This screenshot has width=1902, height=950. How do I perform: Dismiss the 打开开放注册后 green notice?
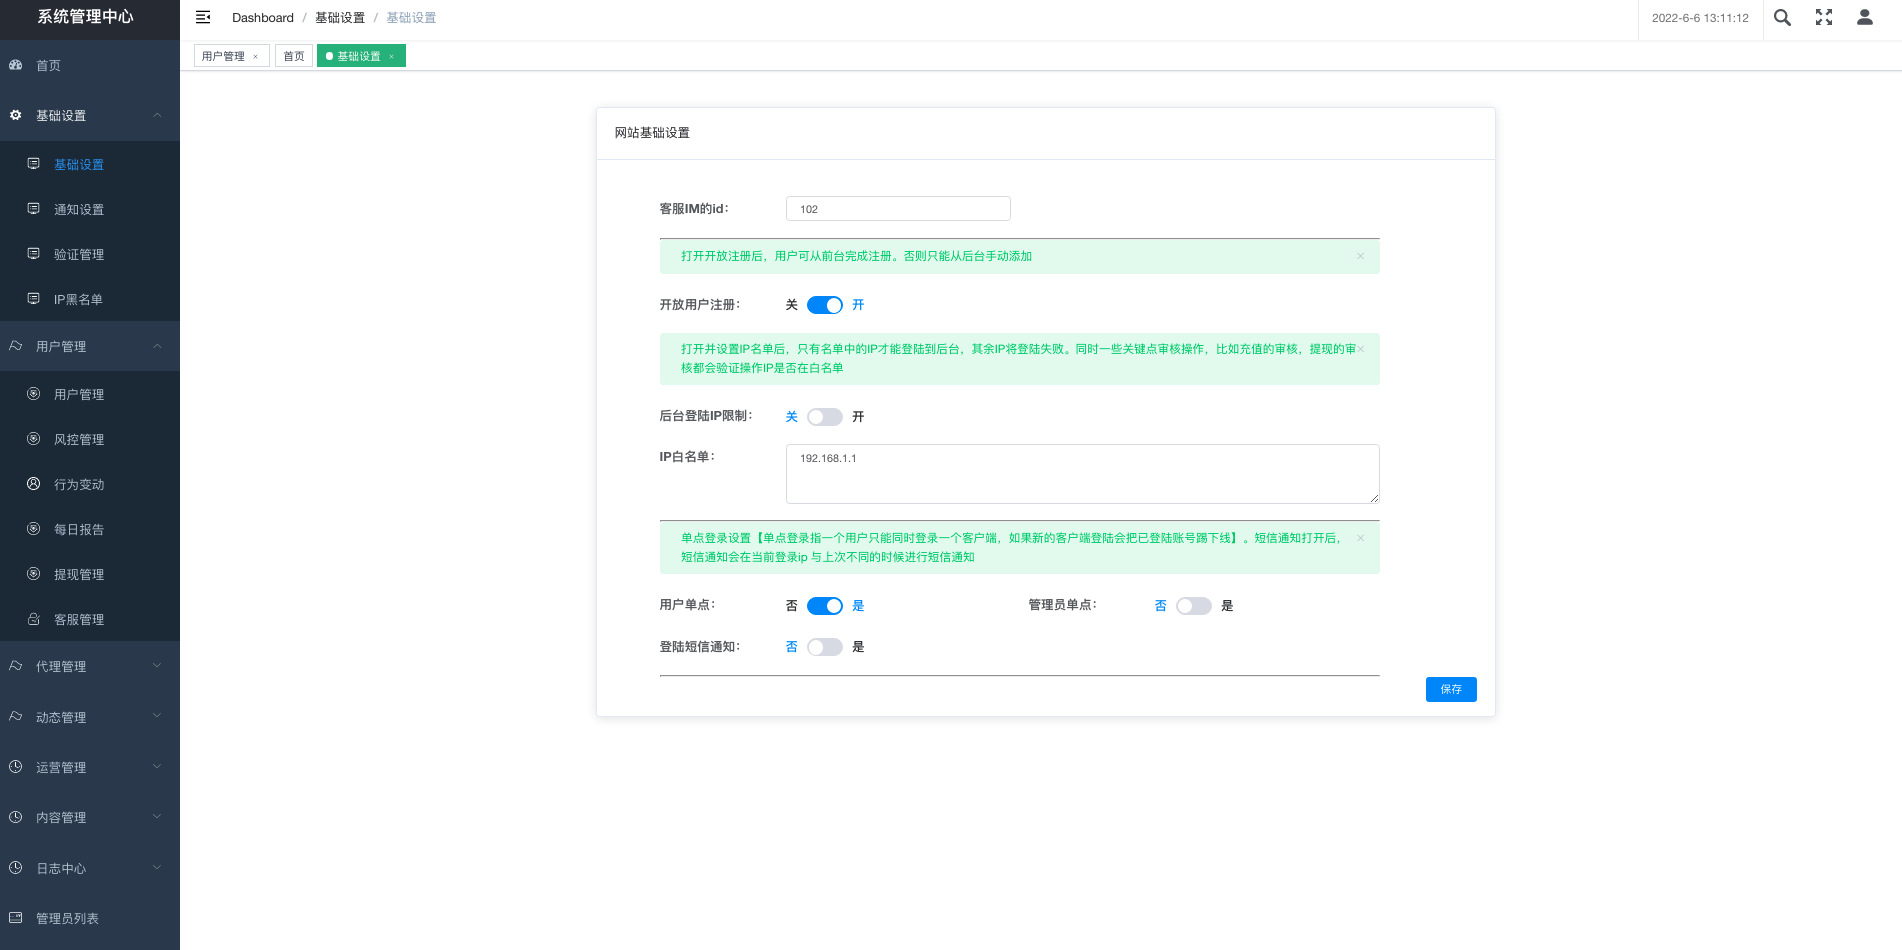point(1360,256)
